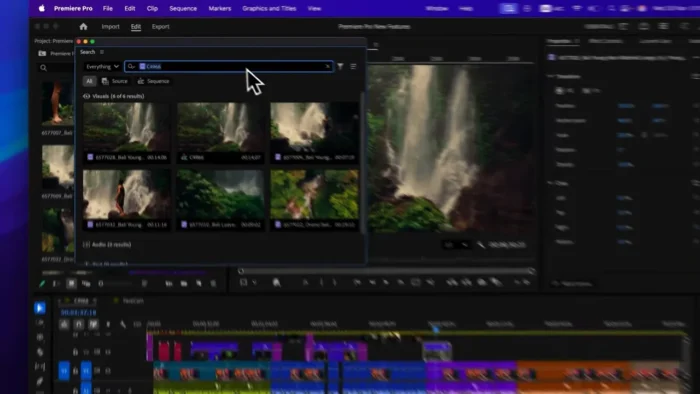Click the New Item icon in Project panel
The height and width of the screenshot is (394, 700).
coord(199,283)
